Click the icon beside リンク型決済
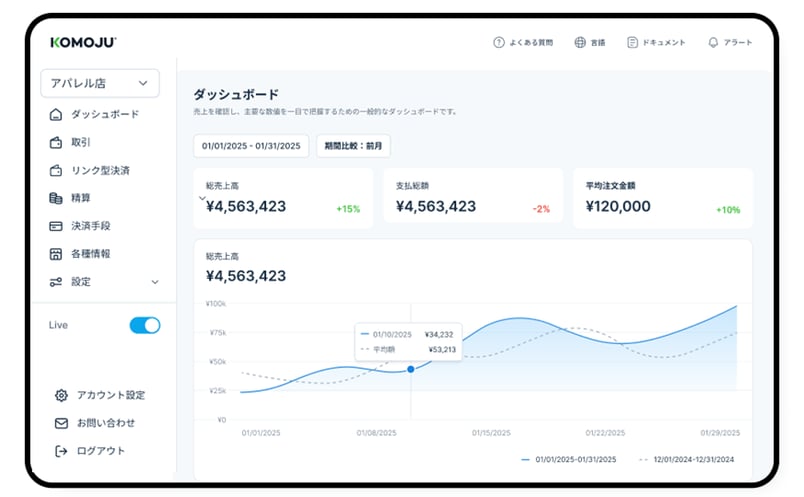The height and width of the screenshot is (497, 804). pos(55,170)
